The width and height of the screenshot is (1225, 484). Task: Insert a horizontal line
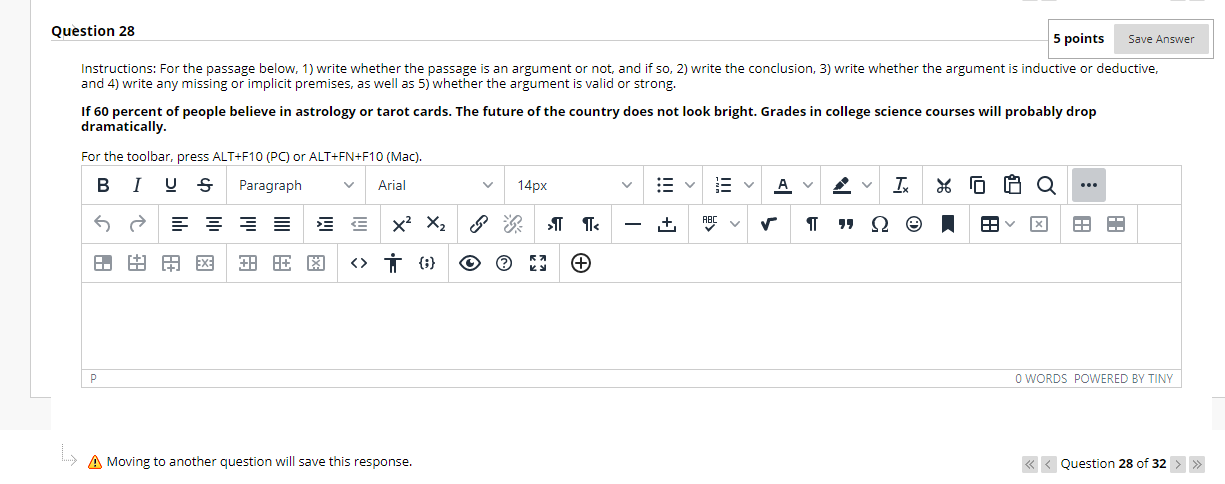pyautogui.click(x=633, y=224)
